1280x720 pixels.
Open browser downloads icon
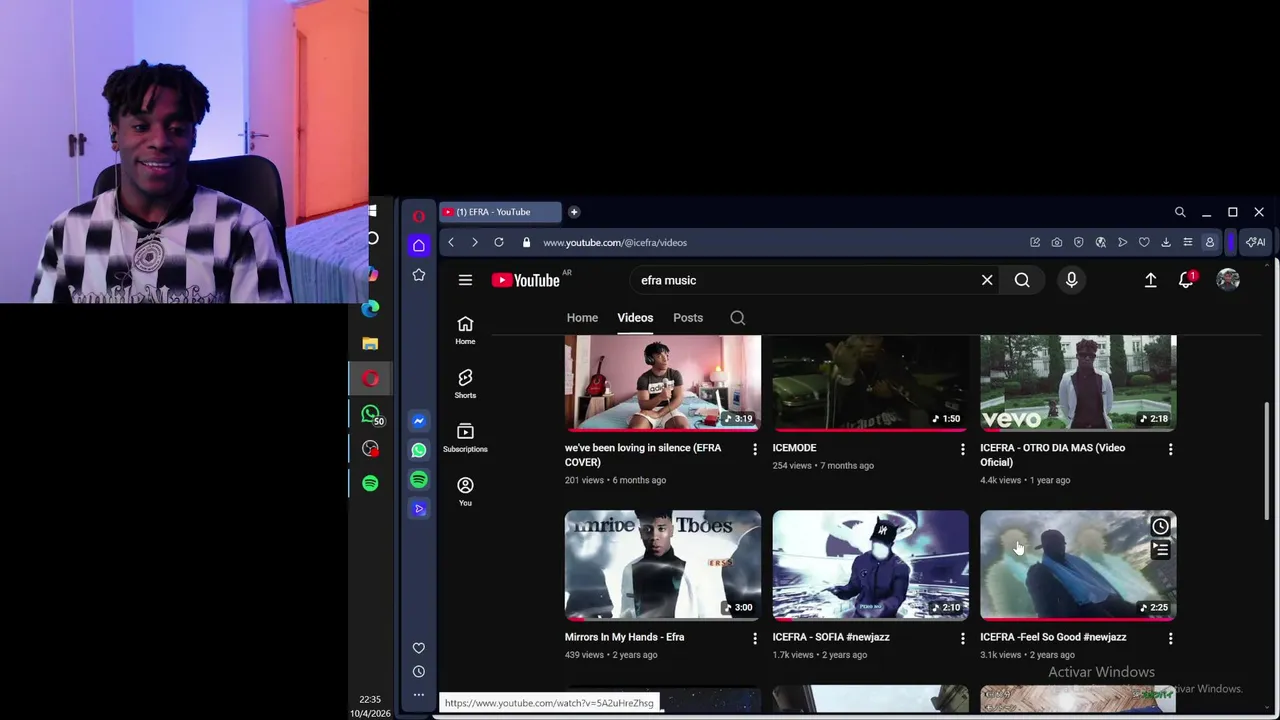point(1166,242)
